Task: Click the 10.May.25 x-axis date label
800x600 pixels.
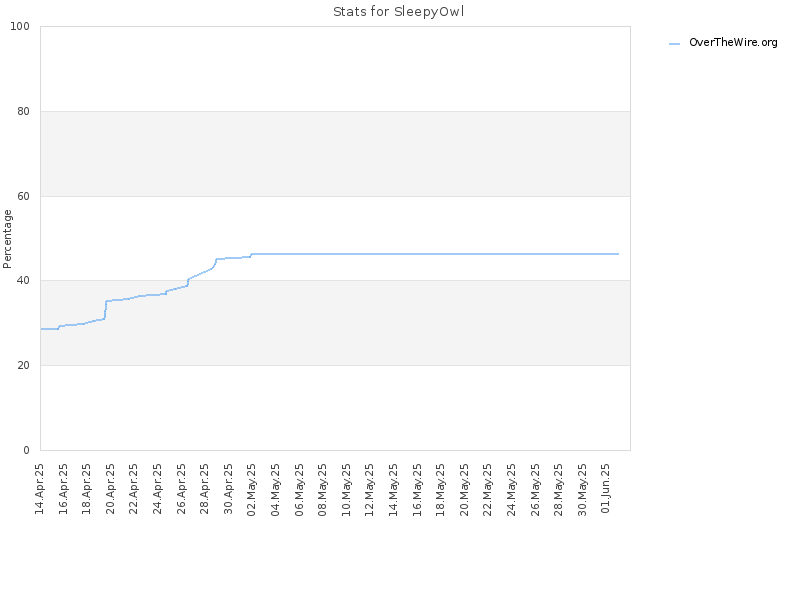Action: pos(346,490)
